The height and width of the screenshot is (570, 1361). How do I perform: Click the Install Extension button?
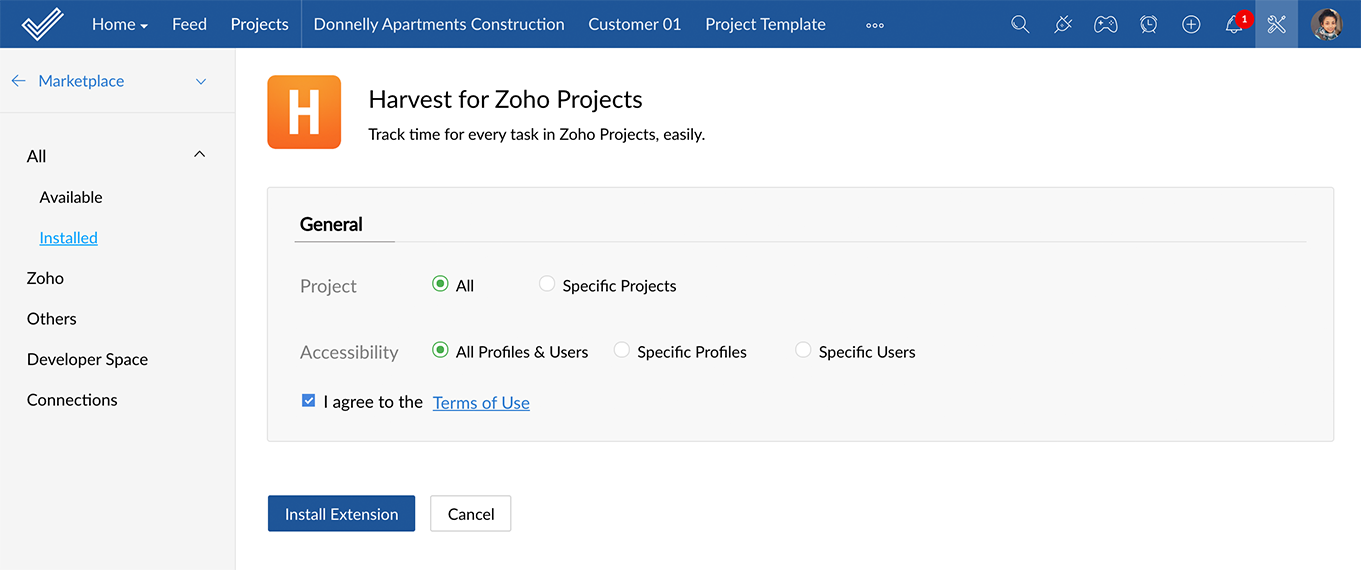click(341, 514)
